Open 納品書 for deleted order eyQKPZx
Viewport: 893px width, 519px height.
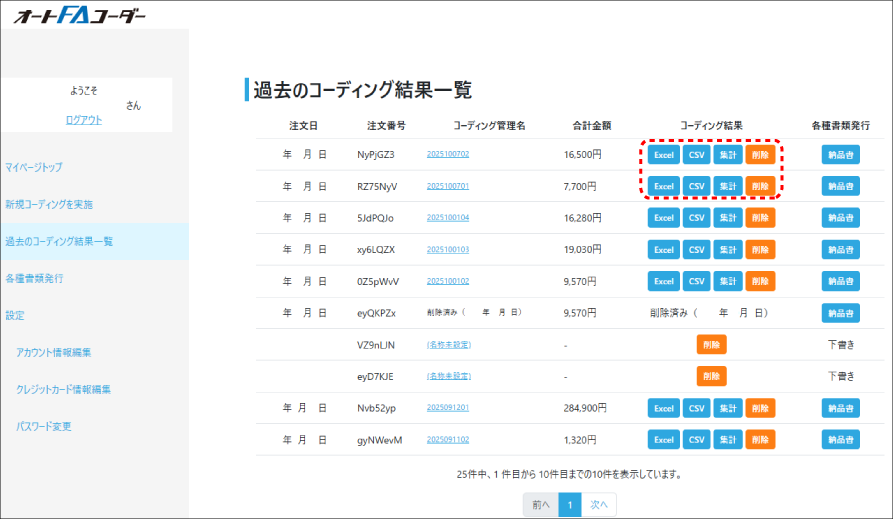(840, 313)
